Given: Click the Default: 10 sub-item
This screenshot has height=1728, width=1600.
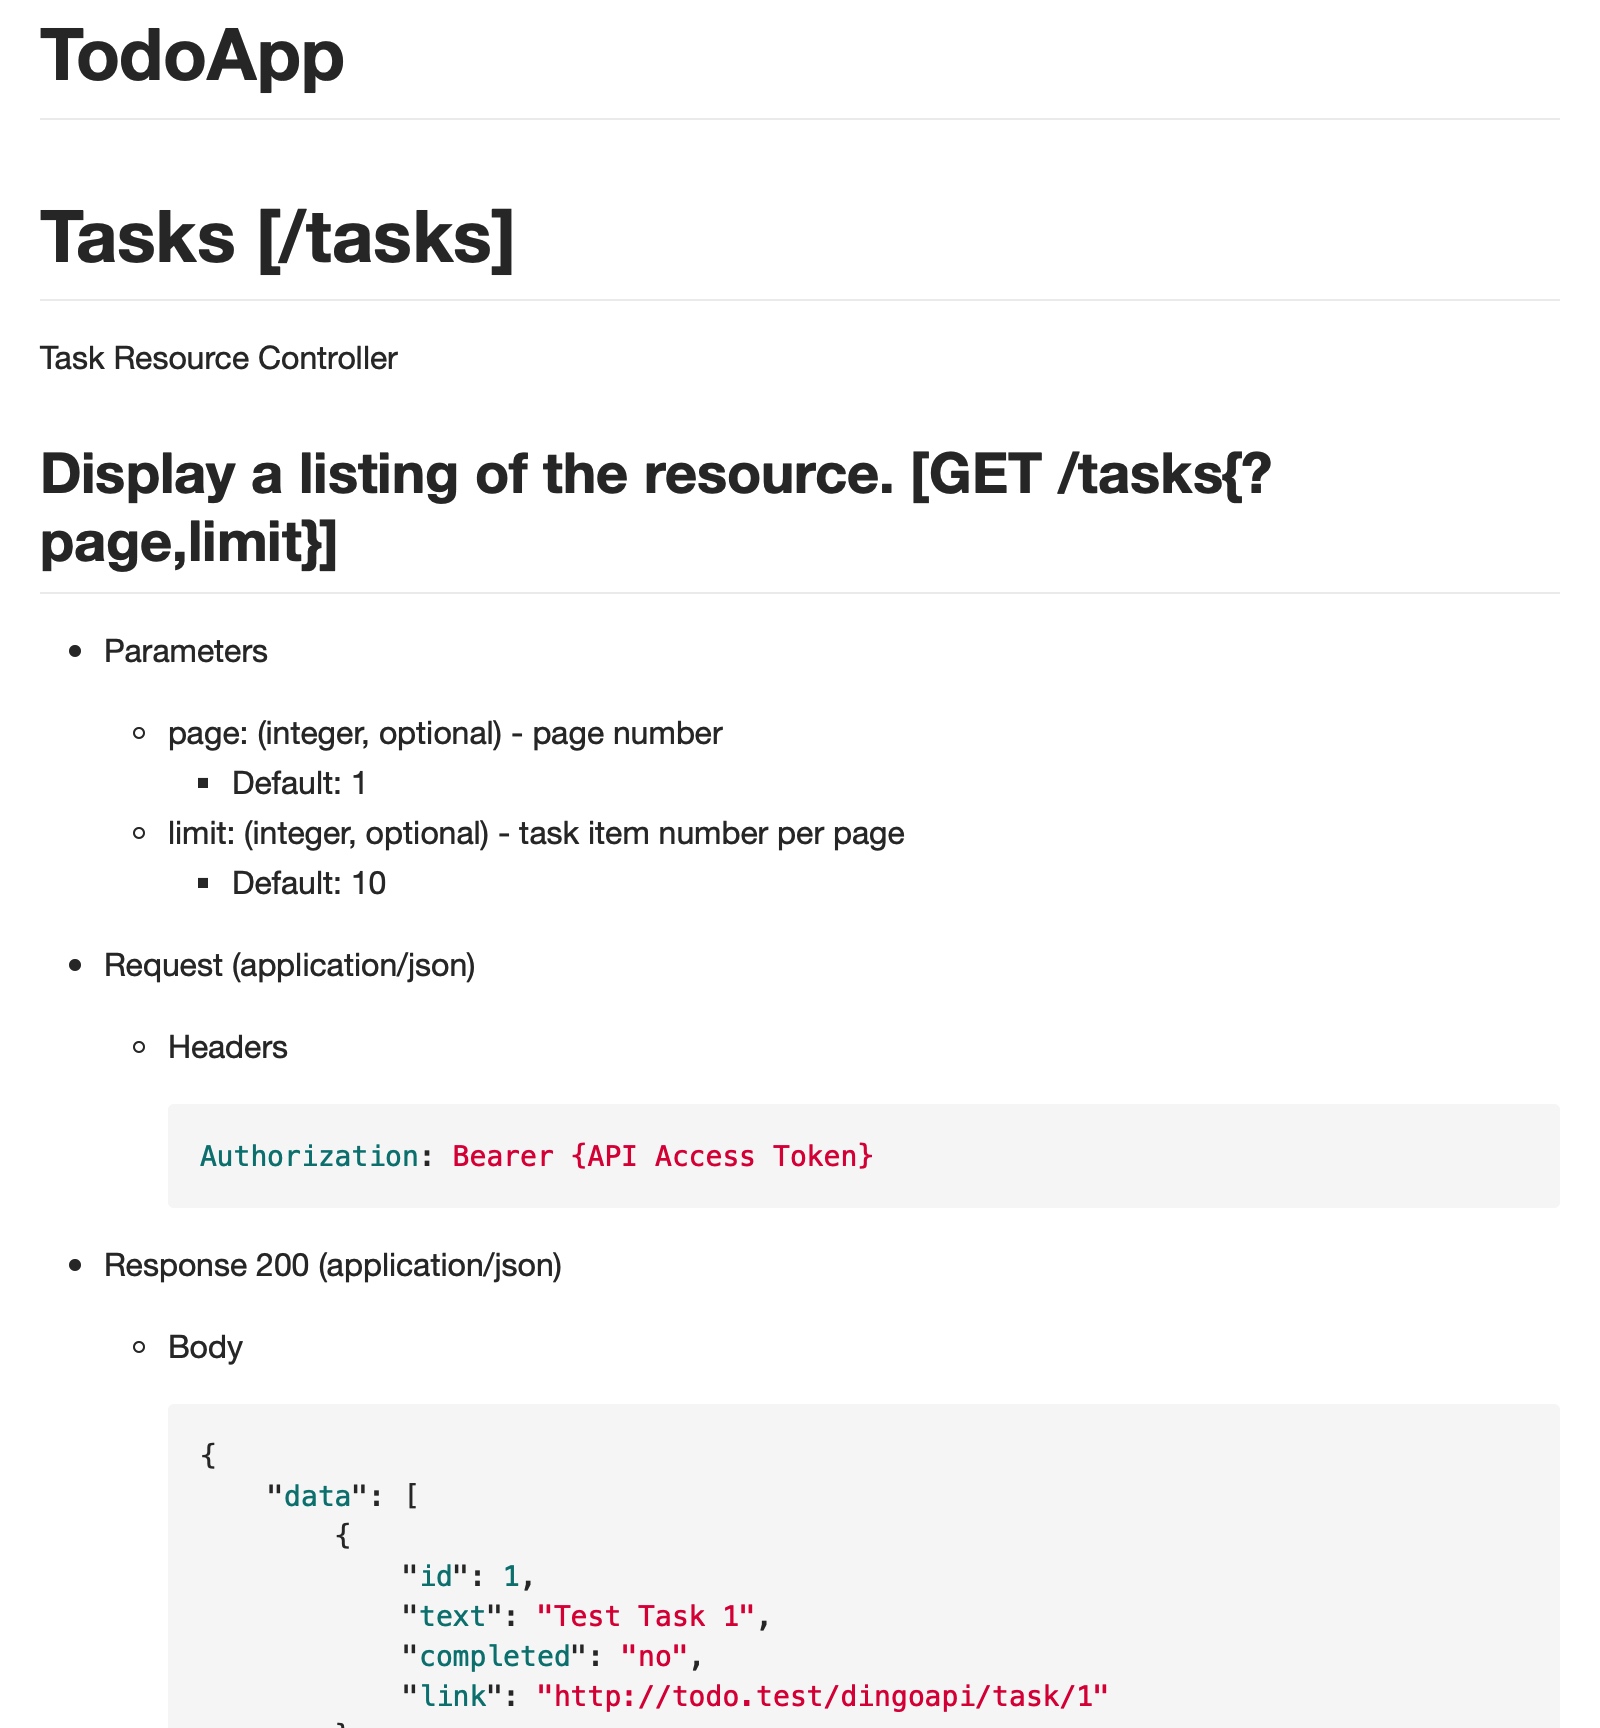Looking at the screenshot, I should pos(309,883).
